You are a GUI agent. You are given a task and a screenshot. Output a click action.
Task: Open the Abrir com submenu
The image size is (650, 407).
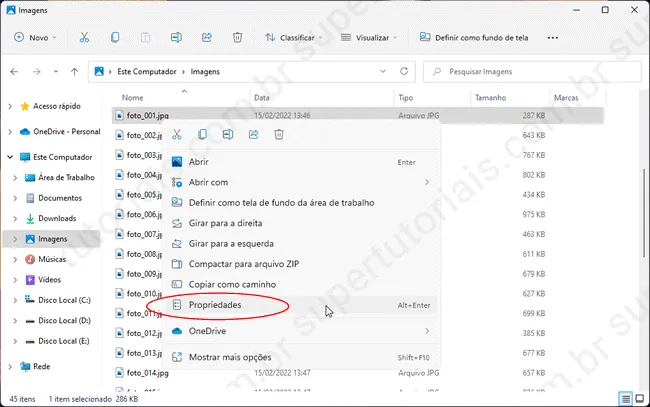click(301, 182)
